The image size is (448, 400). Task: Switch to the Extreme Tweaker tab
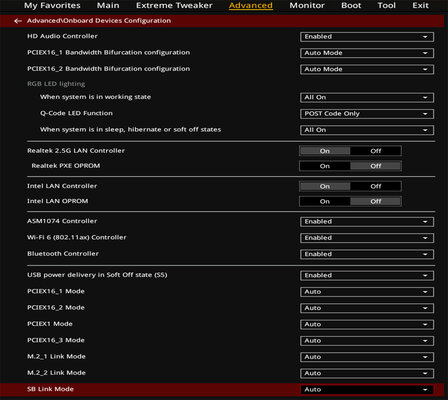pos(174,5)
